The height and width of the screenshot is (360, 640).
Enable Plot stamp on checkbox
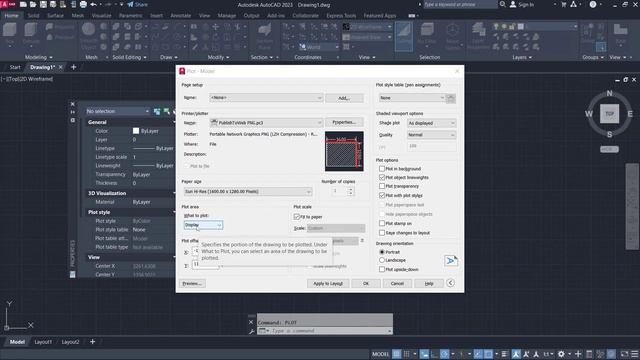(382, 223)
